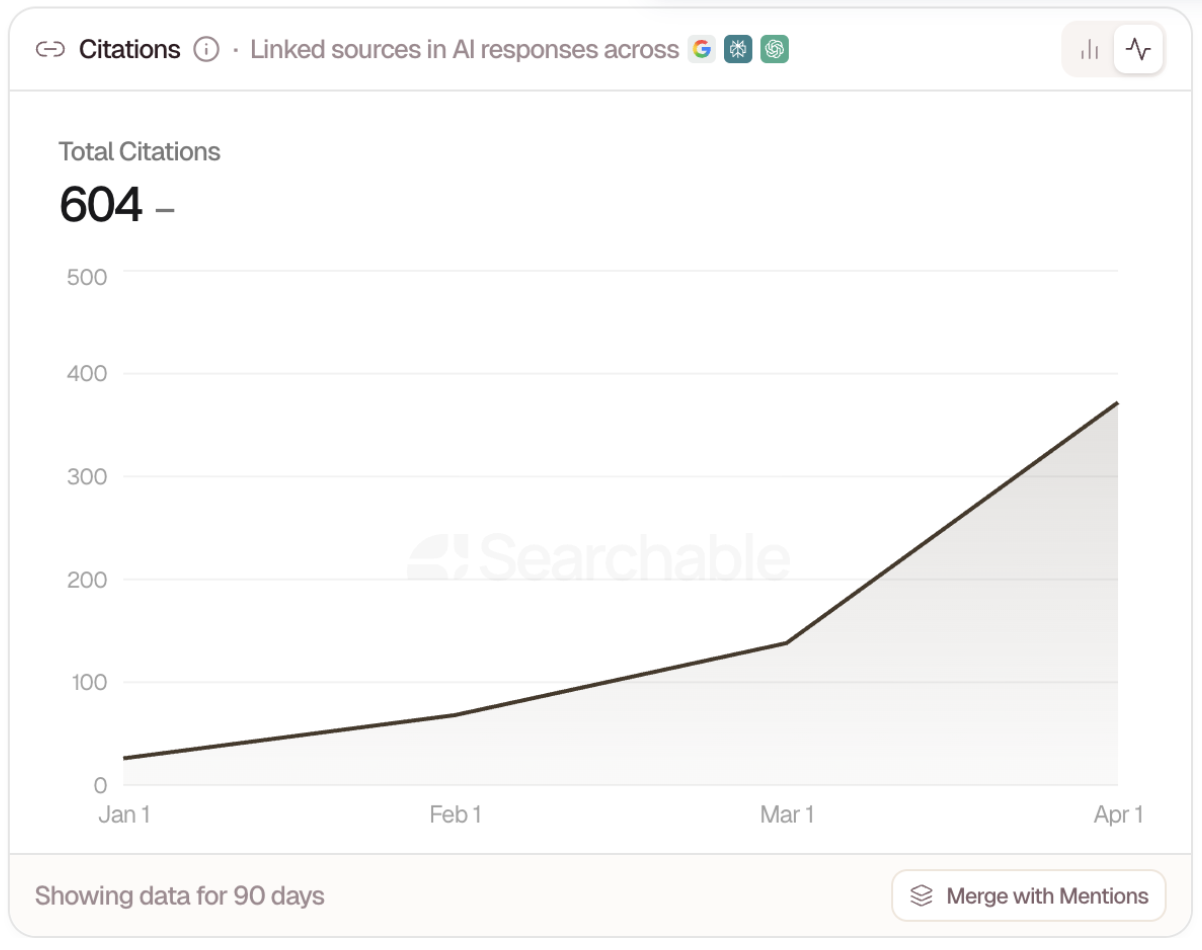Click the 200 y-axis label

pyautogui.click(x=87, y=580)
